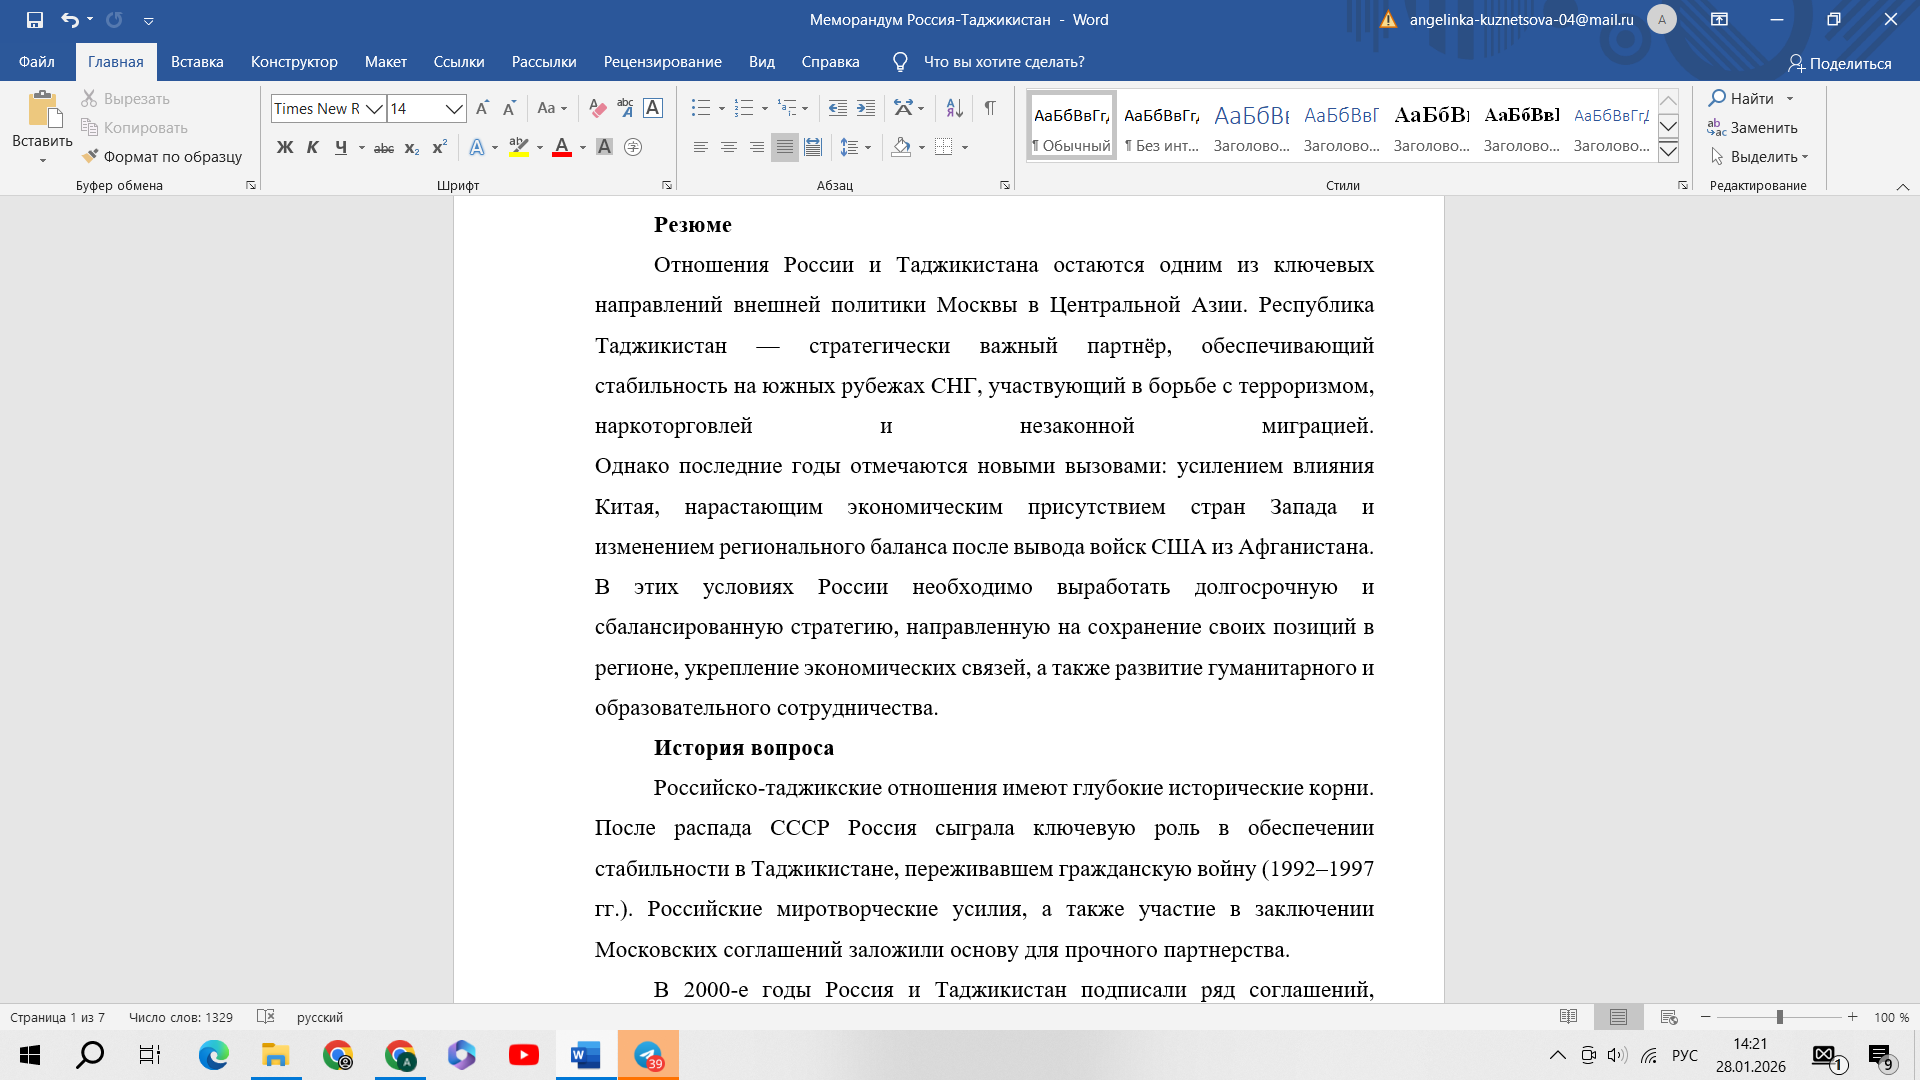Toggle Italic formatting (К)

point(313,148)
